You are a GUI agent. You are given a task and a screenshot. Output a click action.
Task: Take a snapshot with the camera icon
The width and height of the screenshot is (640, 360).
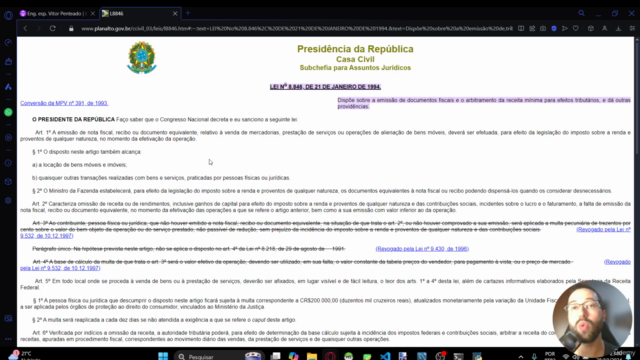pos(543,29)
